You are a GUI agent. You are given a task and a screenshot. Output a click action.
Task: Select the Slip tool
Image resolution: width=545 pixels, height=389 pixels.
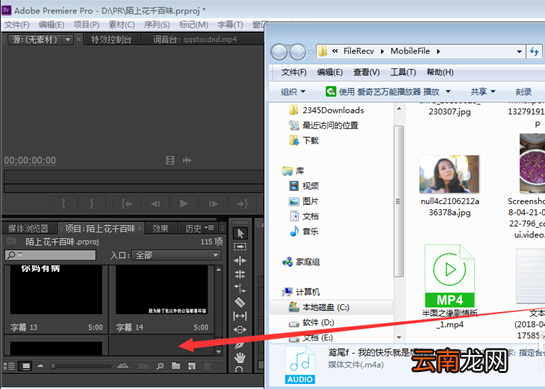coord(240,316)
